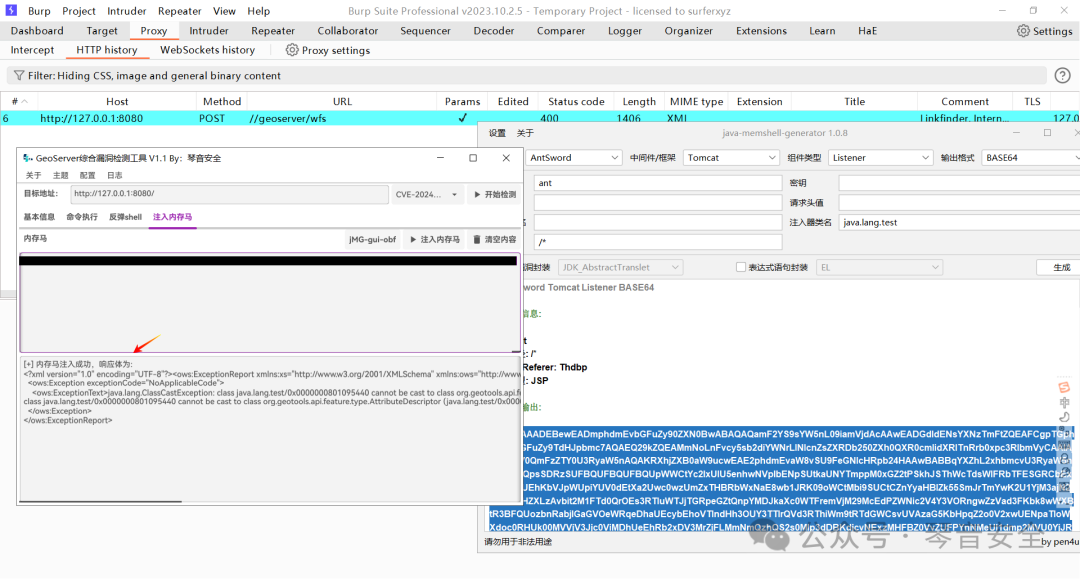
Task: Expand the BASE64 output format dropdown
Action: click(1031, 158)
